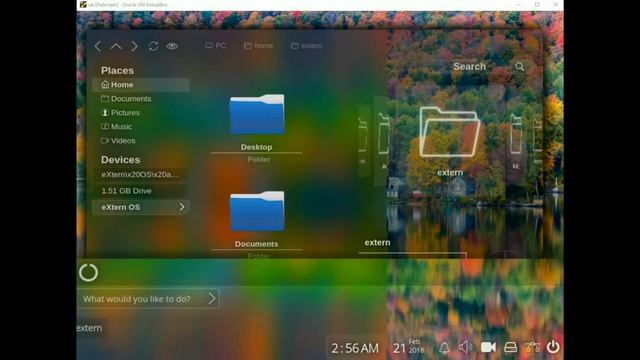Open the 2:56 AM clock
Image resolution: width=640 pixels, height=360 pixels.
(355, 348)
